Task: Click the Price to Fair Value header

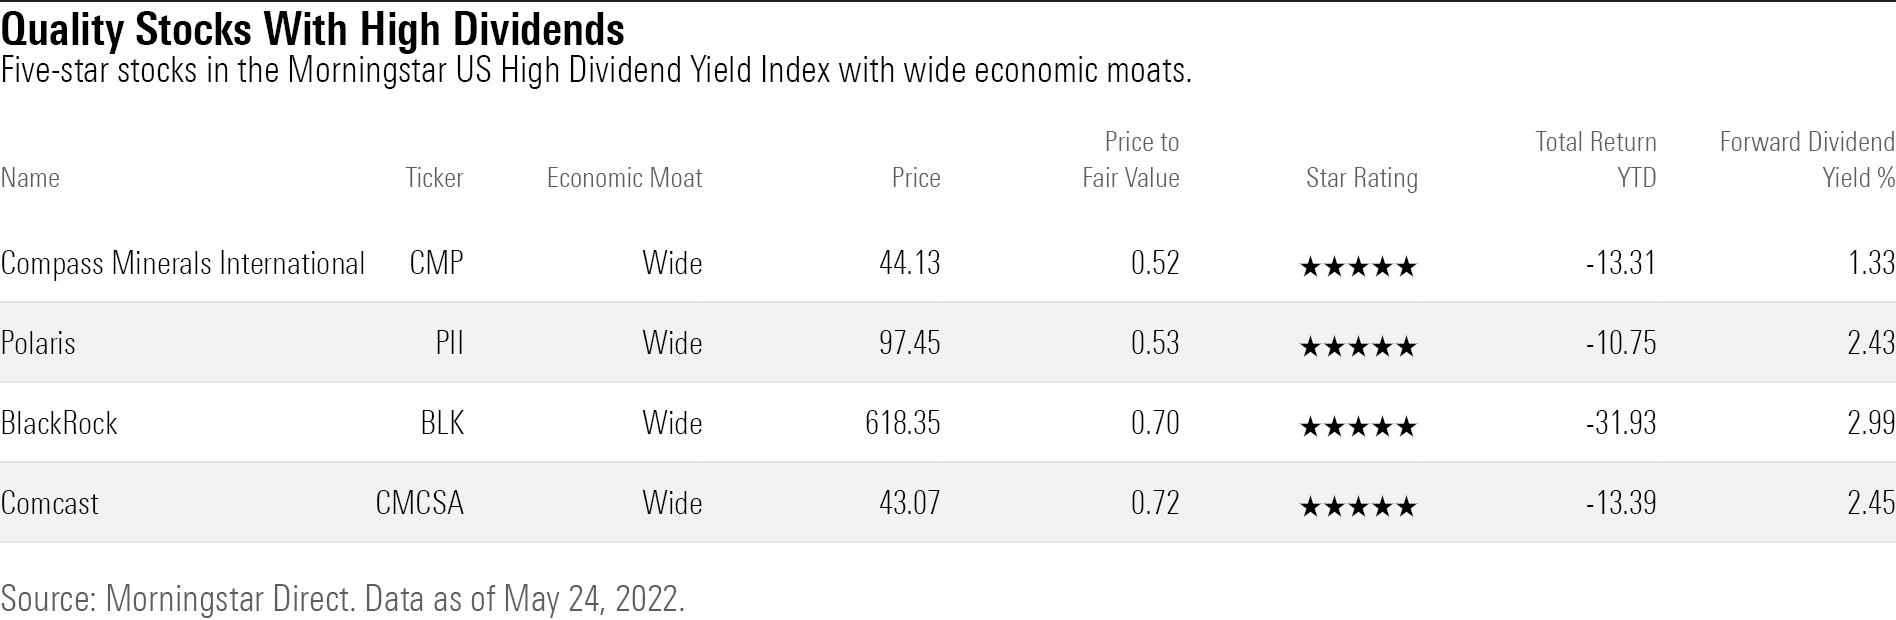Action: pos(1131,160)
